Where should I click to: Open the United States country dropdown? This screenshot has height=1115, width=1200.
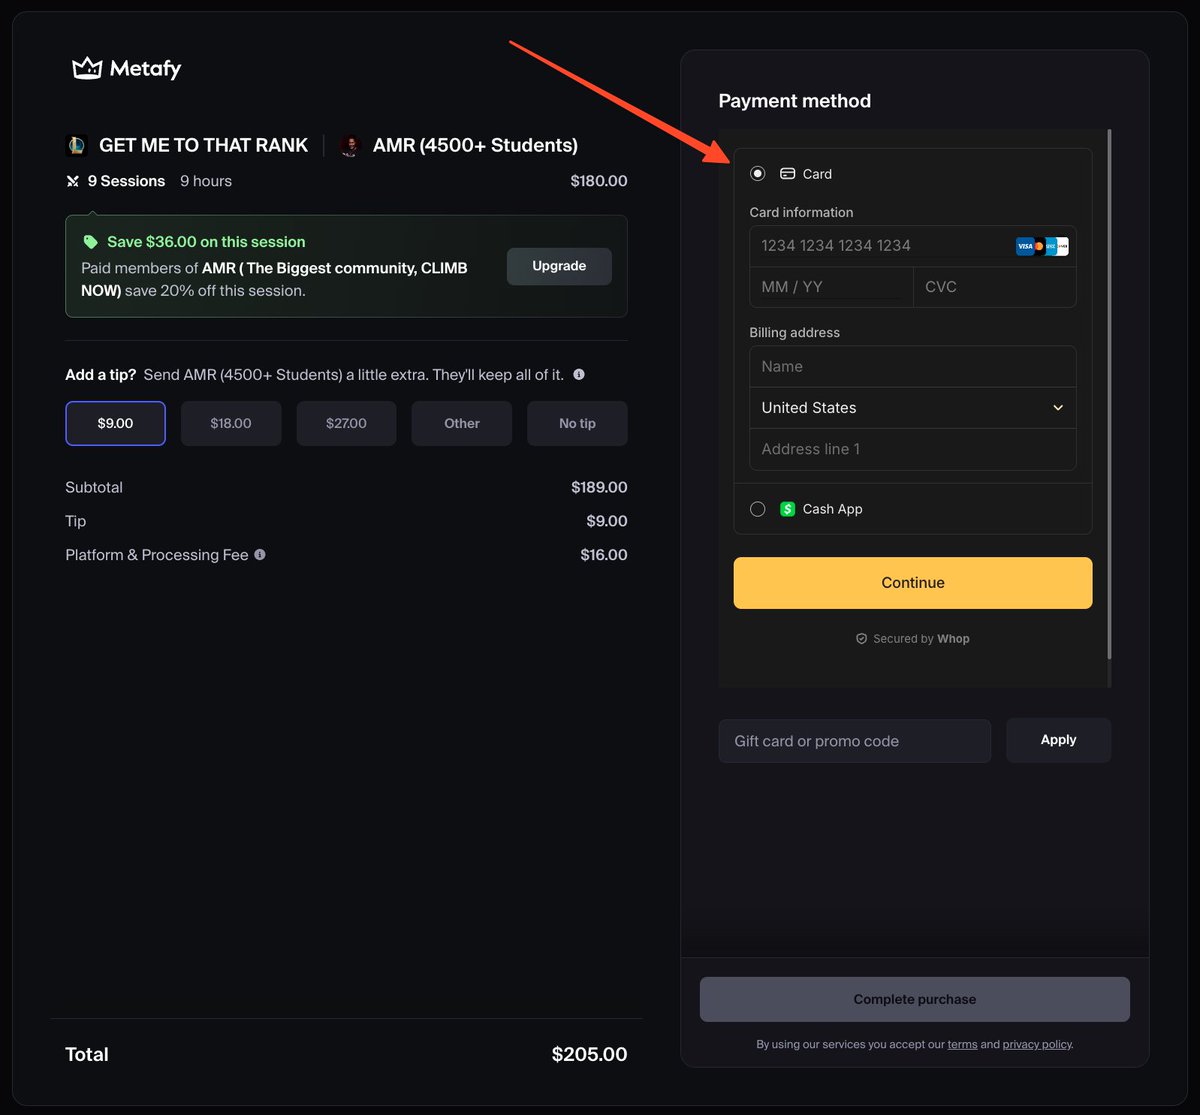tap(913, 408)
